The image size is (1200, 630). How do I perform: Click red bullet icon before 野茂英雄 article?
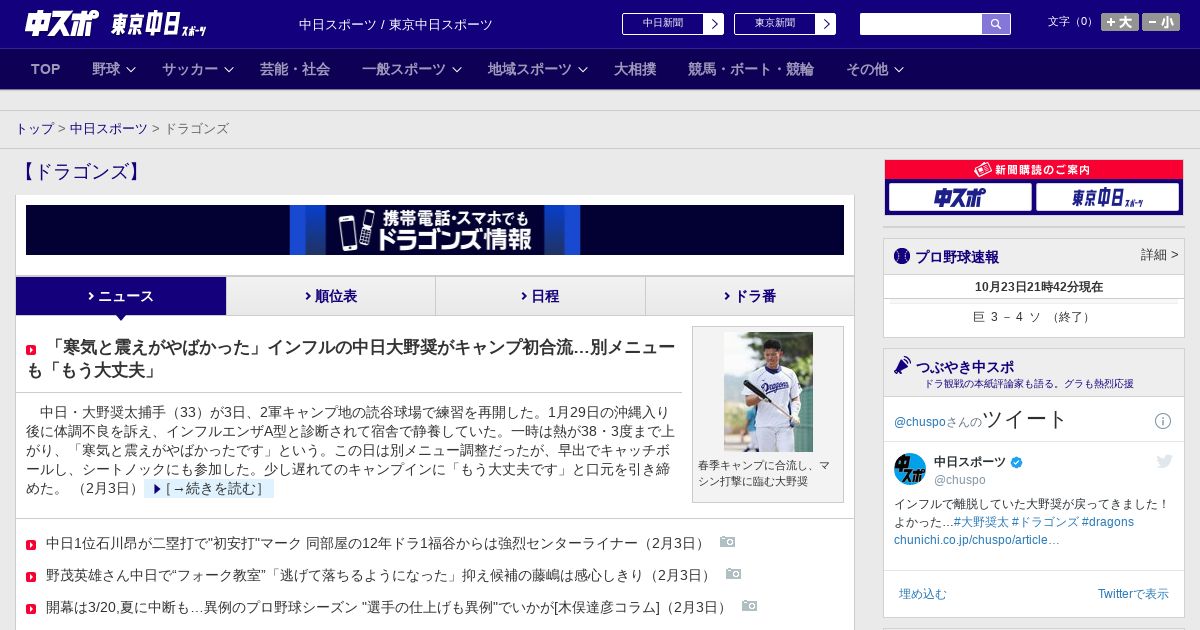[x=31, y=577]
